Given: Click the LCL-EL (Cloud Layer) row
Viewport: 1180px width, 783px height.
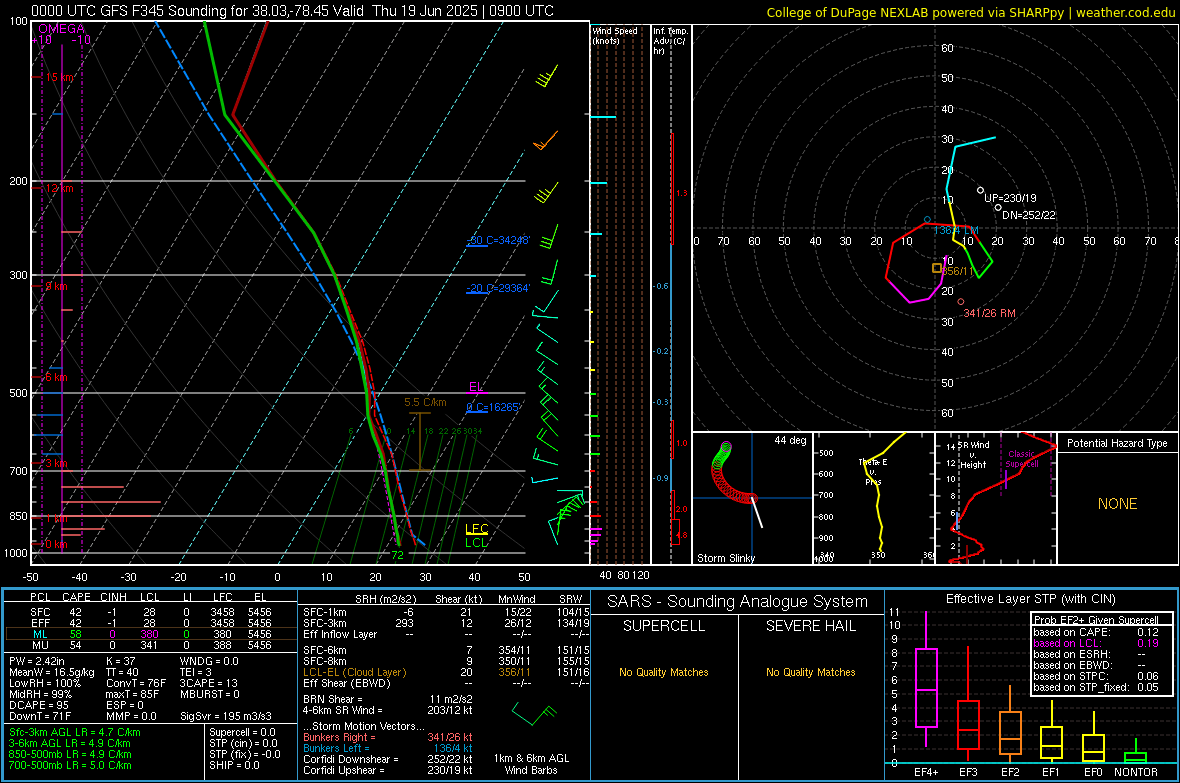Looking at the screenshot, I should coord(446,672).
